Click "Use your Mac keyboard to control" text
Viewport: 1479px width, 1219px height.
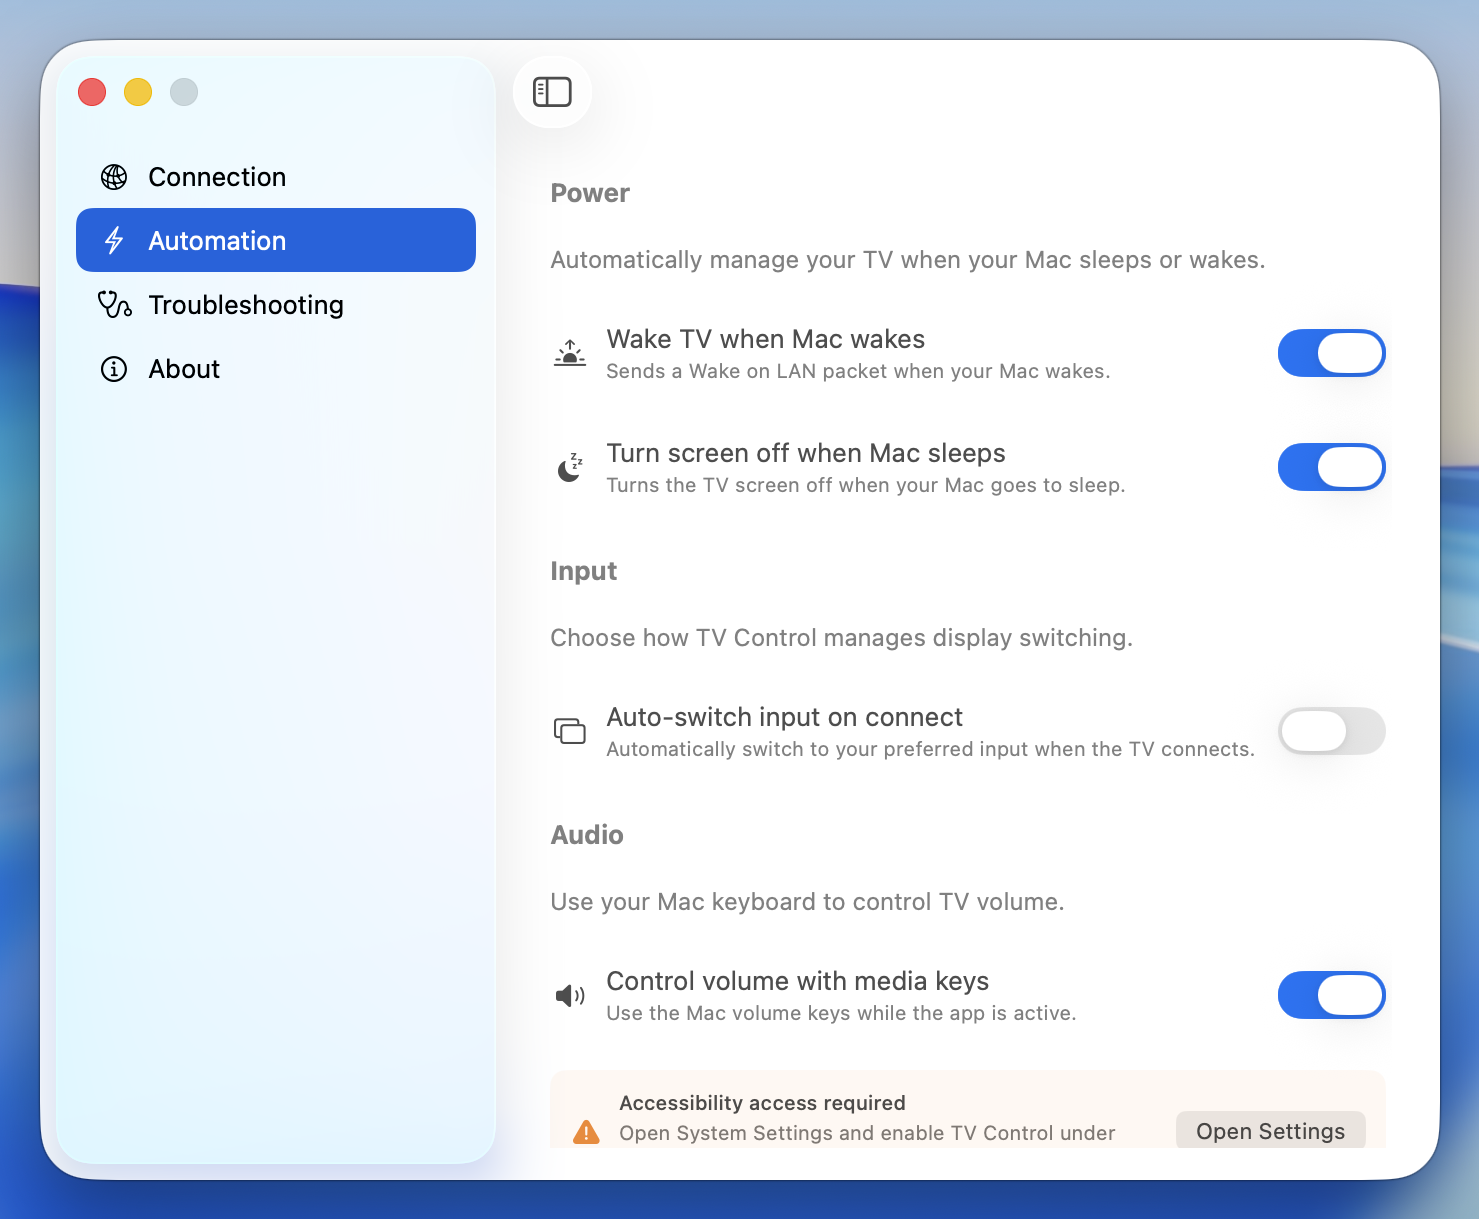coord(807,902)
